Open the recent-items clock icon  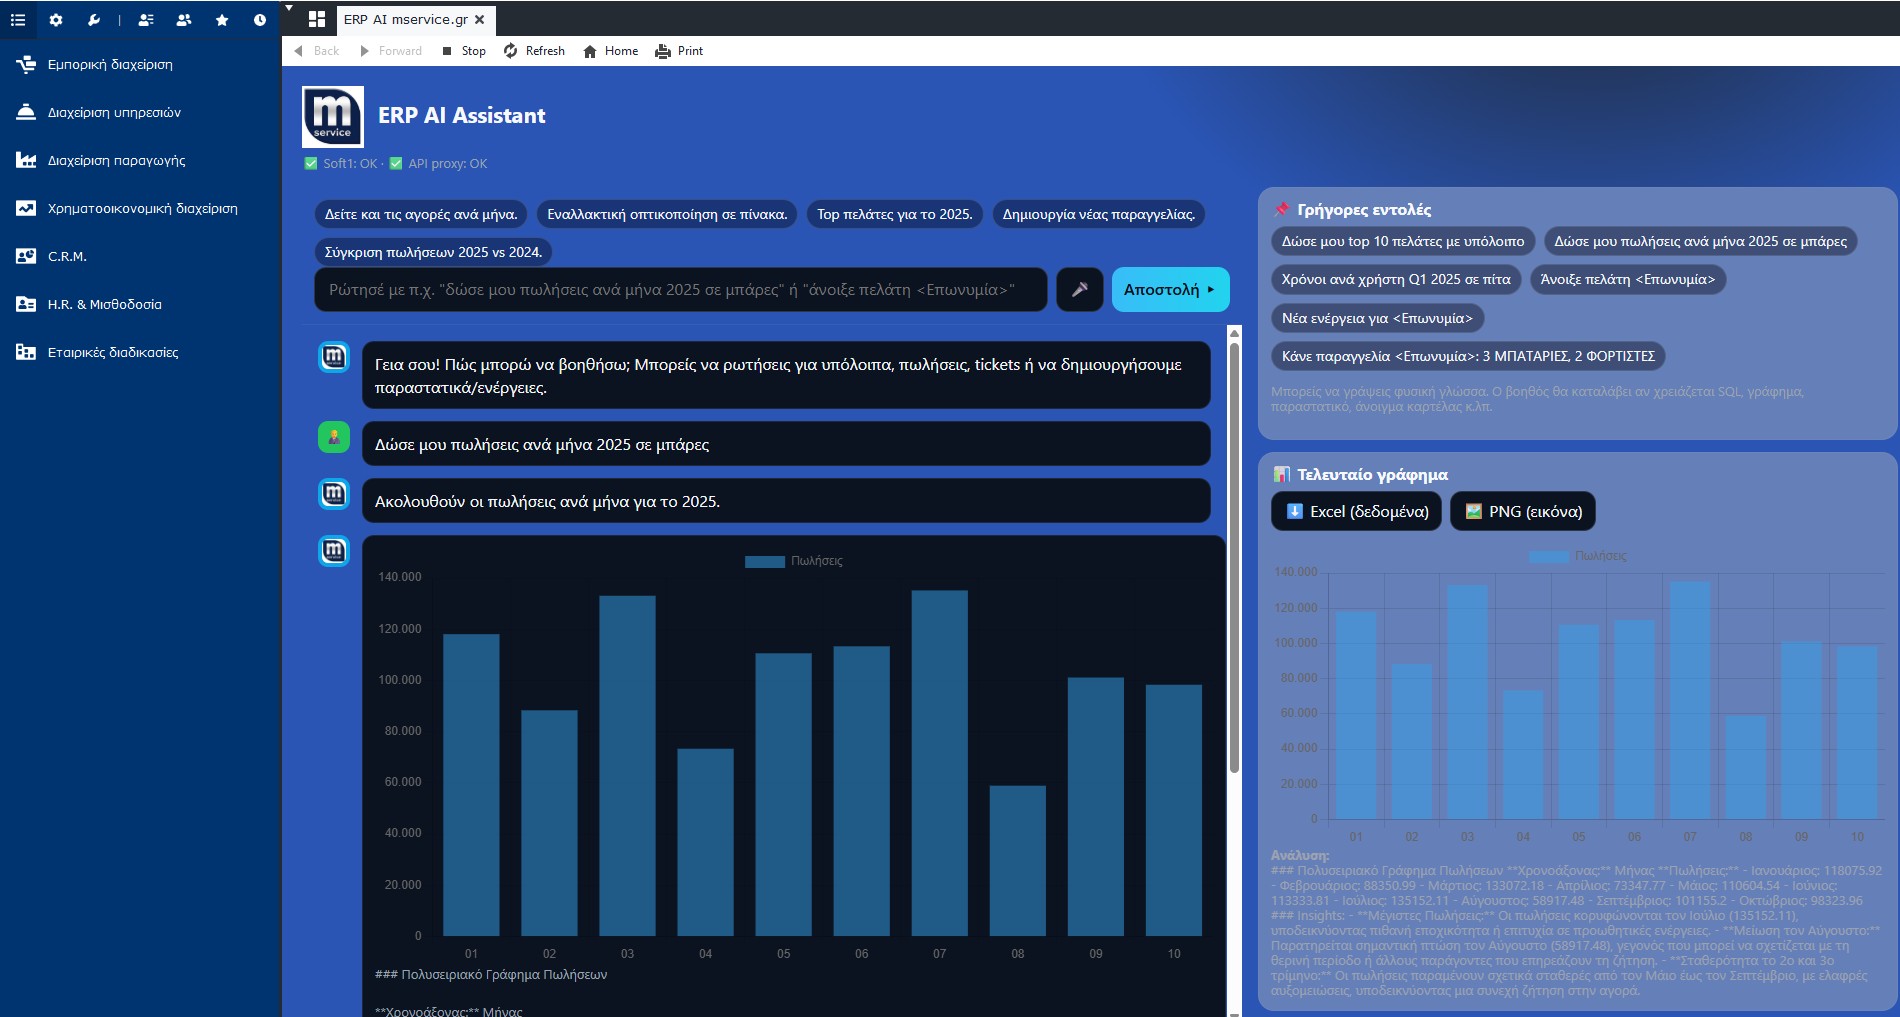[259, 19]
